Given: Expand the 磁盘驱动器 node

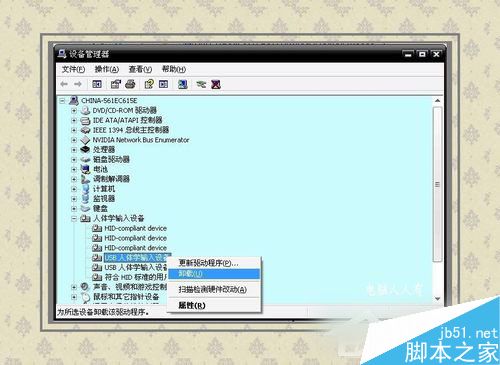Looking at the screenshot, I should tap(74, 160).
